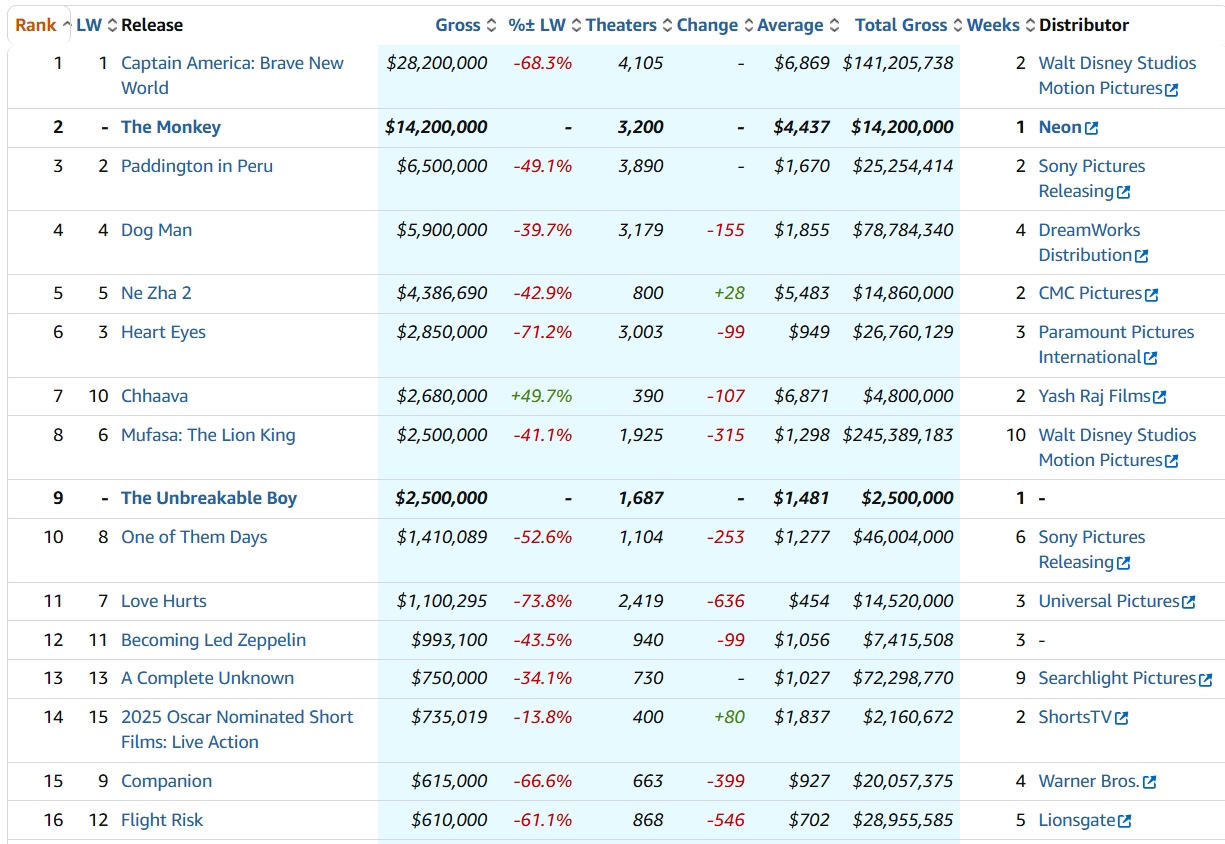
Task: Open the Companion release link
Action: pos(167,781)
